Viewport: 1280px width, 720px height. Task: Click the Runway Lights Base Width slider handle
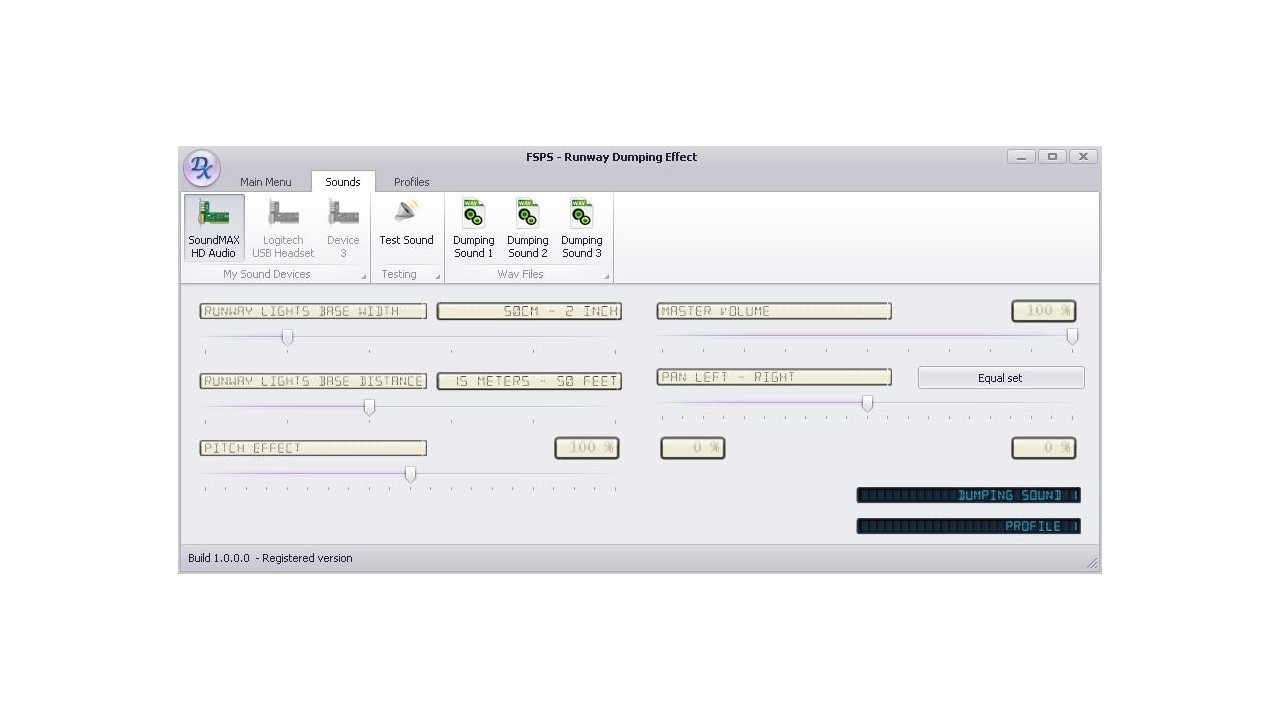[287, 338]
